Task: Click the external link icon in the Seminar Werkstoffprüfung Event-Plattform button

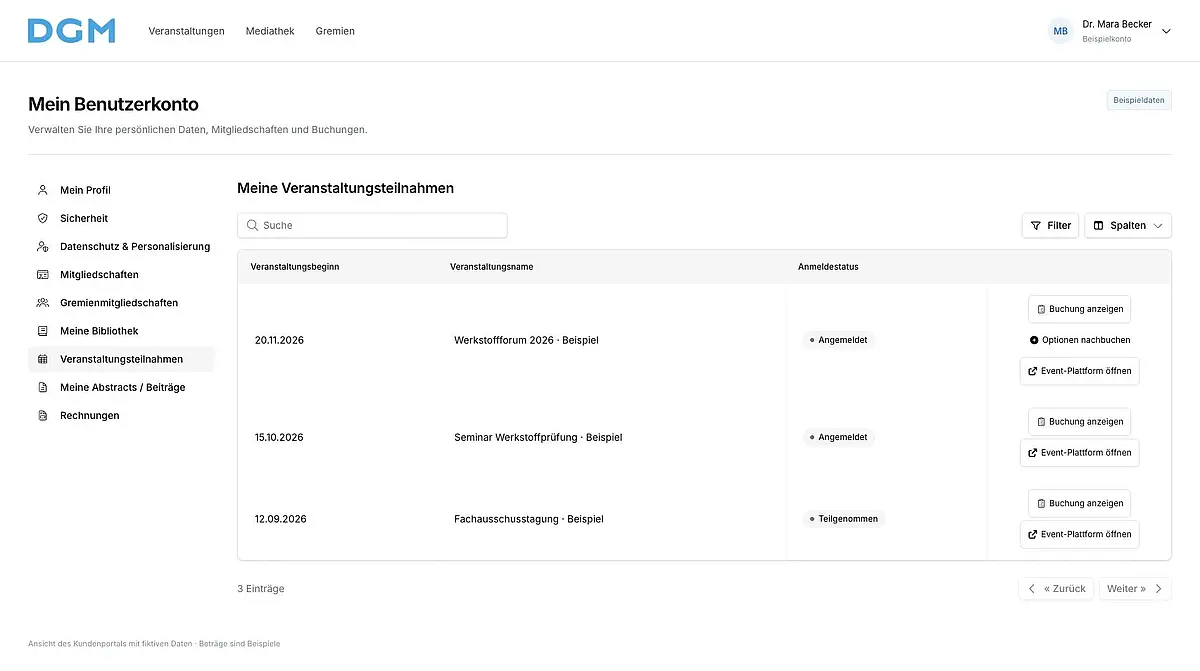Action: pos(1033,452)
